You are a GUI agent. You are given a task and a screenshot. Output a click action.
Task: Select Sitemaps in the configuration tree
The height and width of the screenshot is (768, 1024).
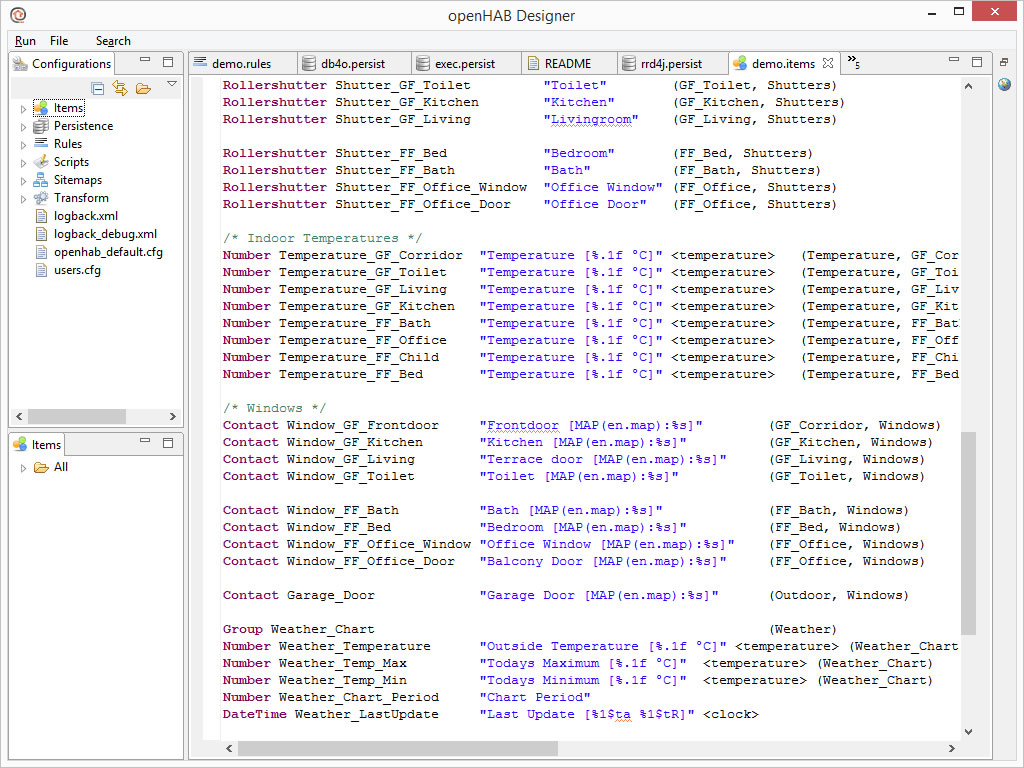[78, 180]
